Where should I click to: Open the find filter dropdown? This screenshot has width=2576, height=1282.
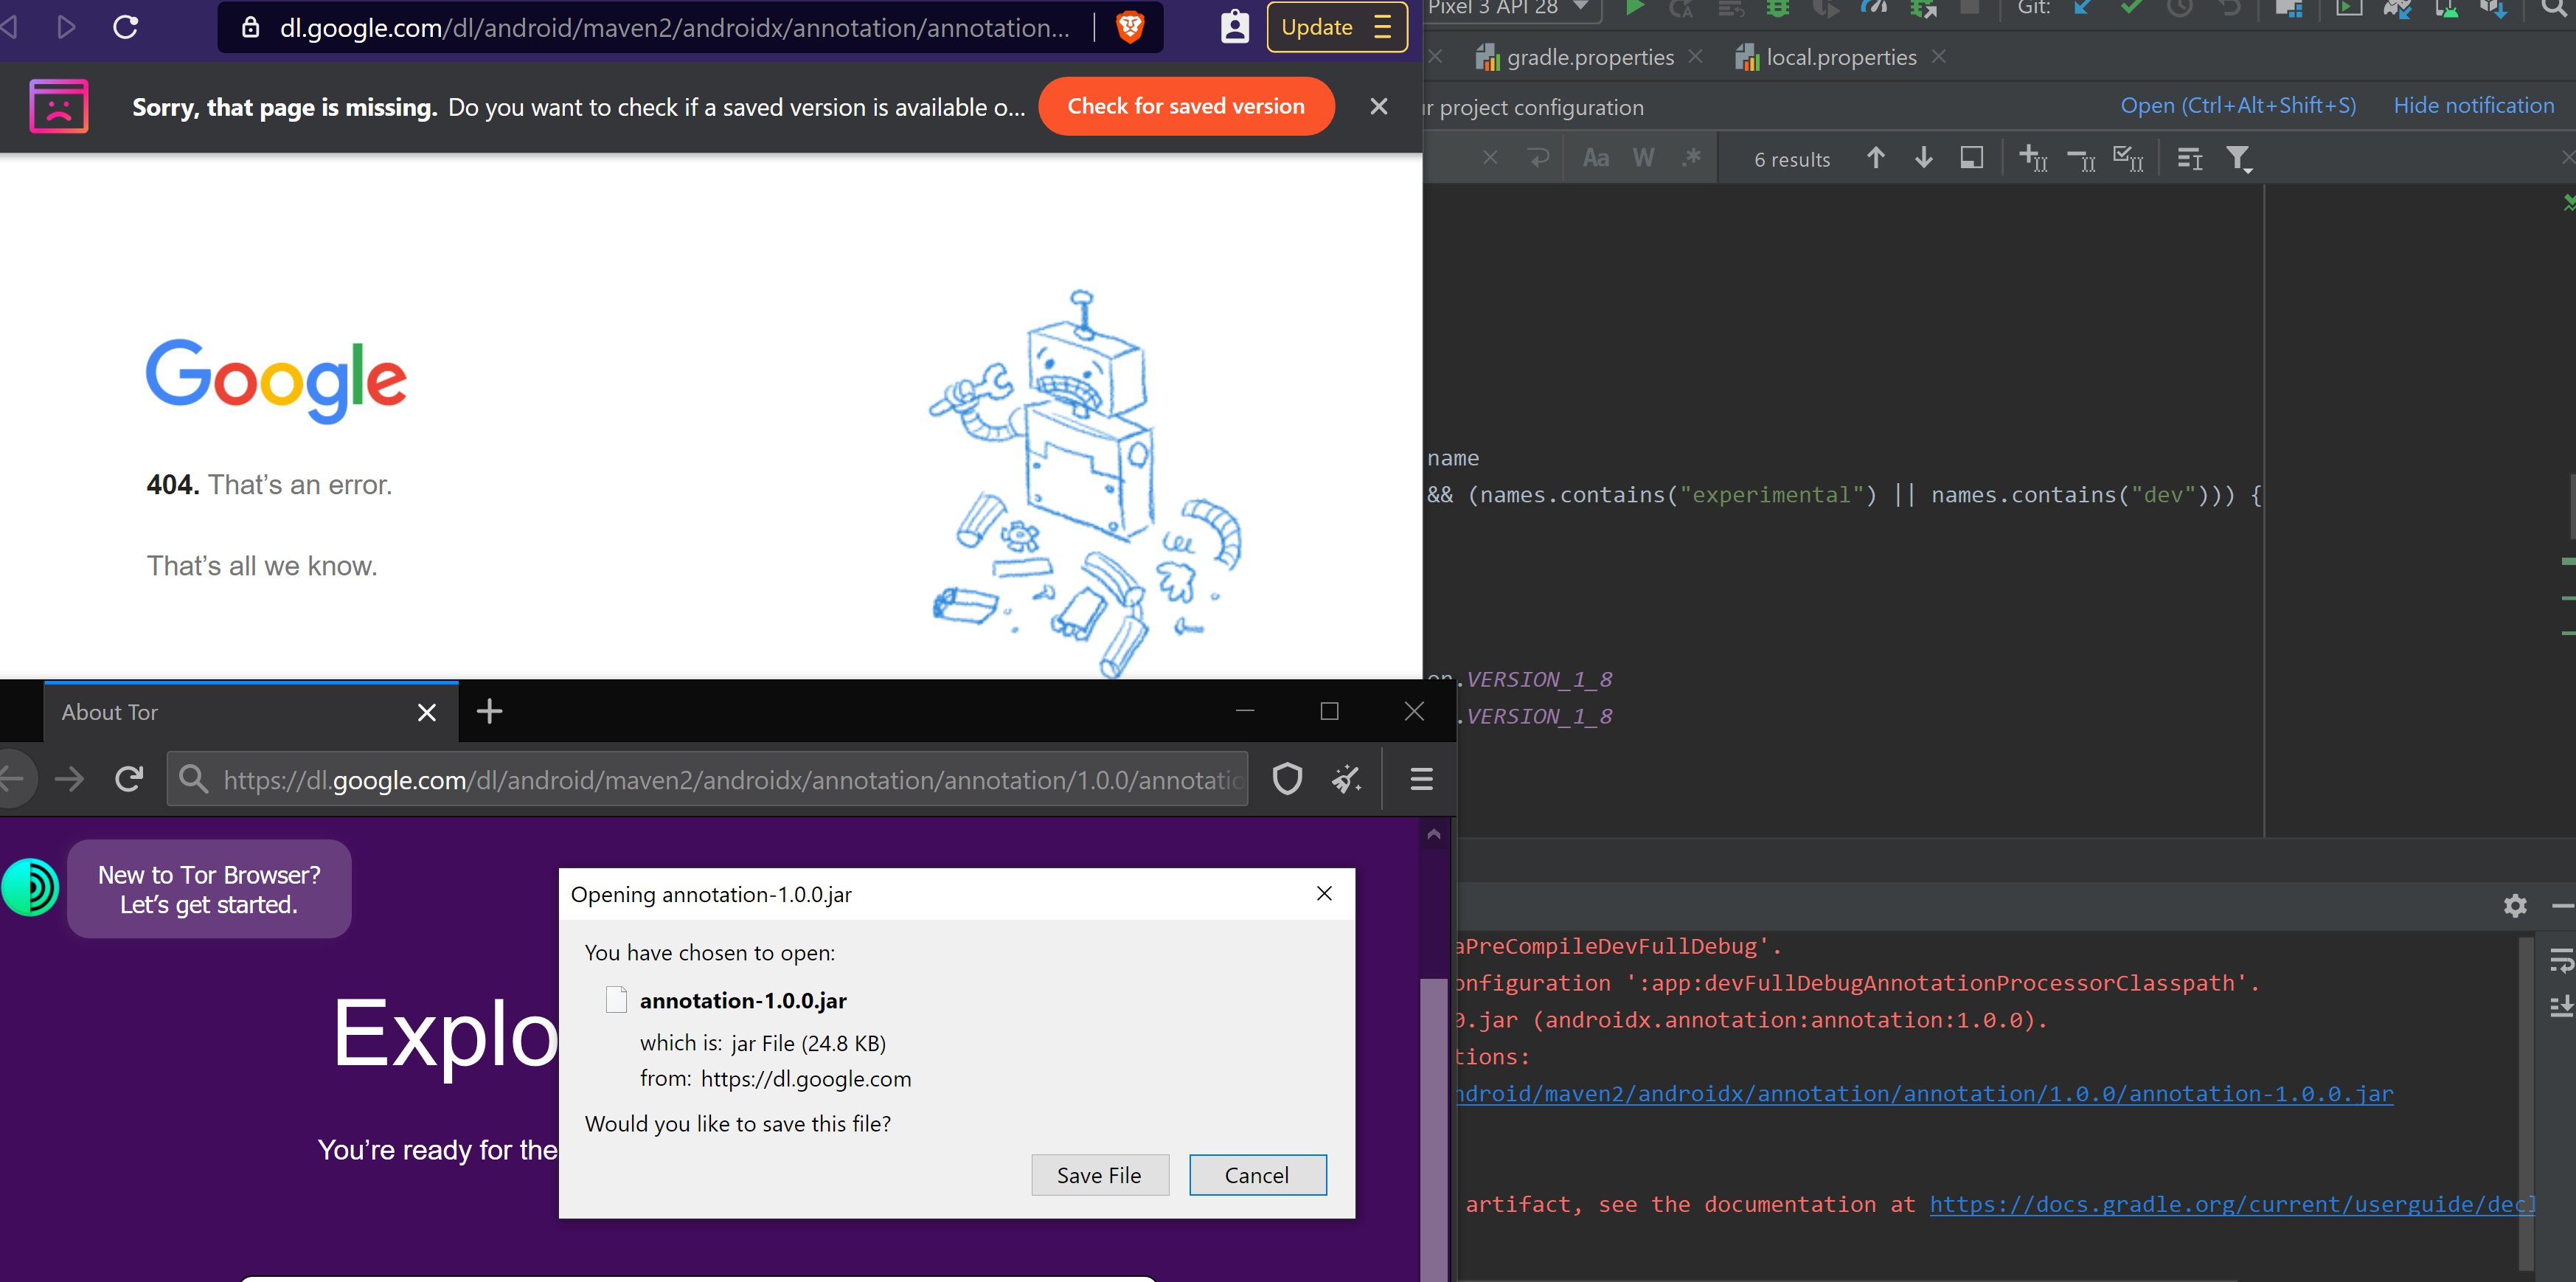(2238, 159)
